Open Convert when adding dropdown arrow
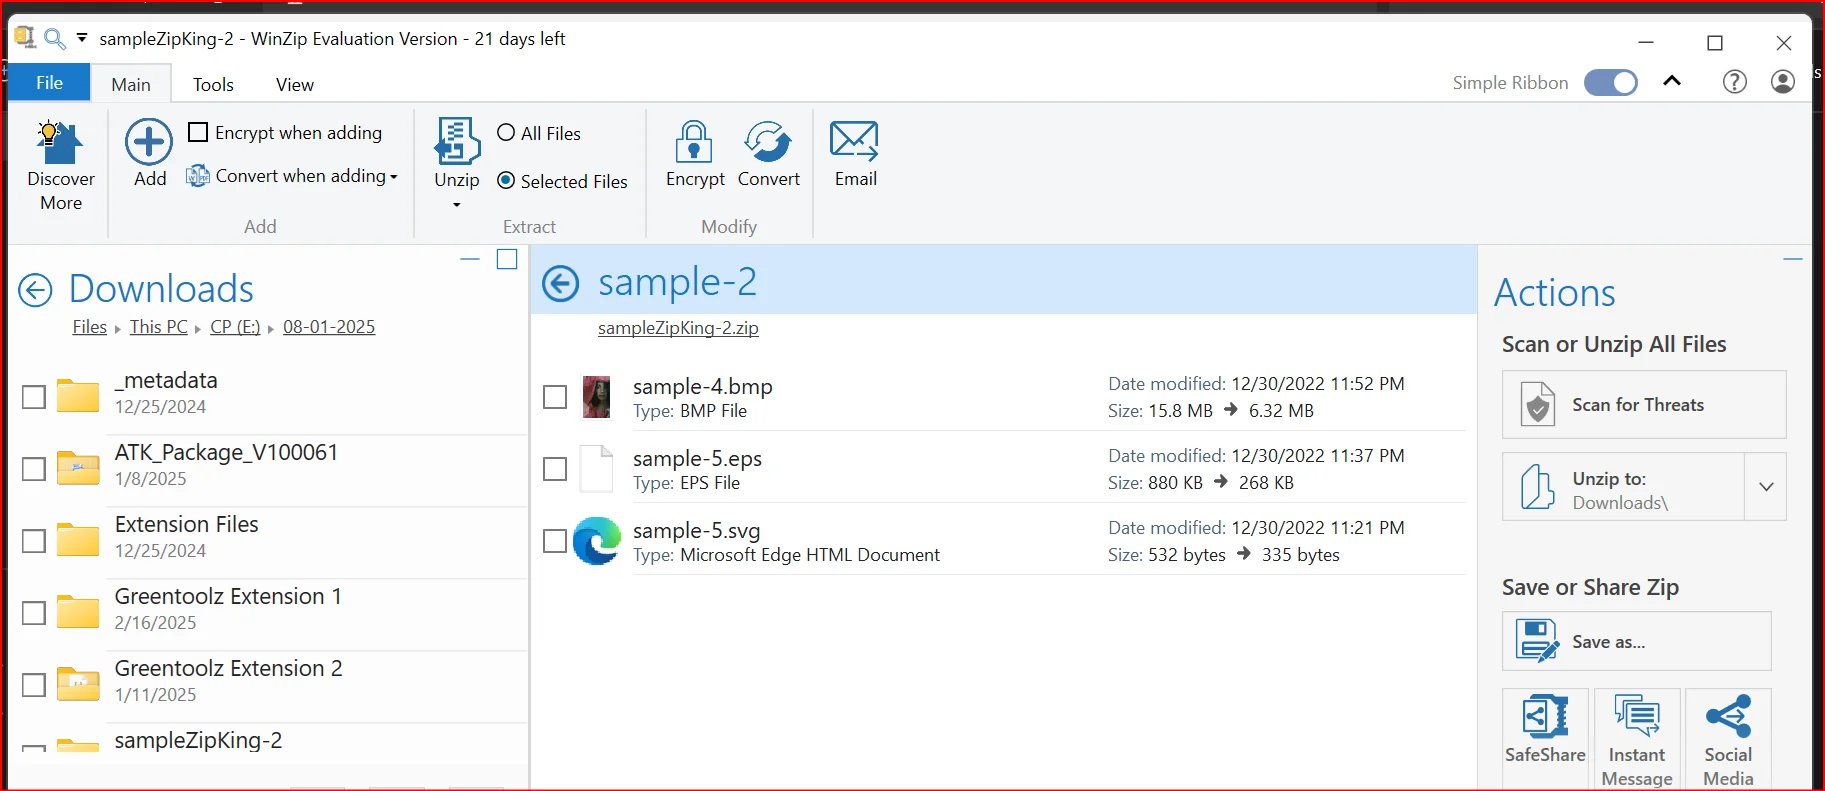 [394, 177]
